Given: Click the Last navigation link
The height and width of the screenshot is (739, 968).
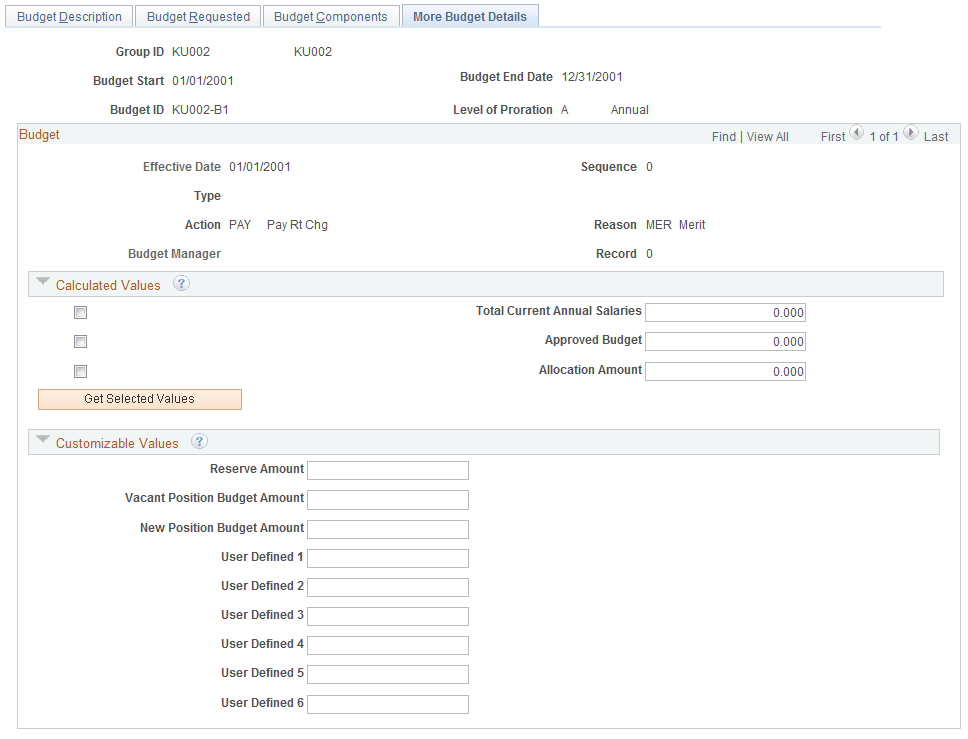Looking at the screenshot, I should pos(934,135).
